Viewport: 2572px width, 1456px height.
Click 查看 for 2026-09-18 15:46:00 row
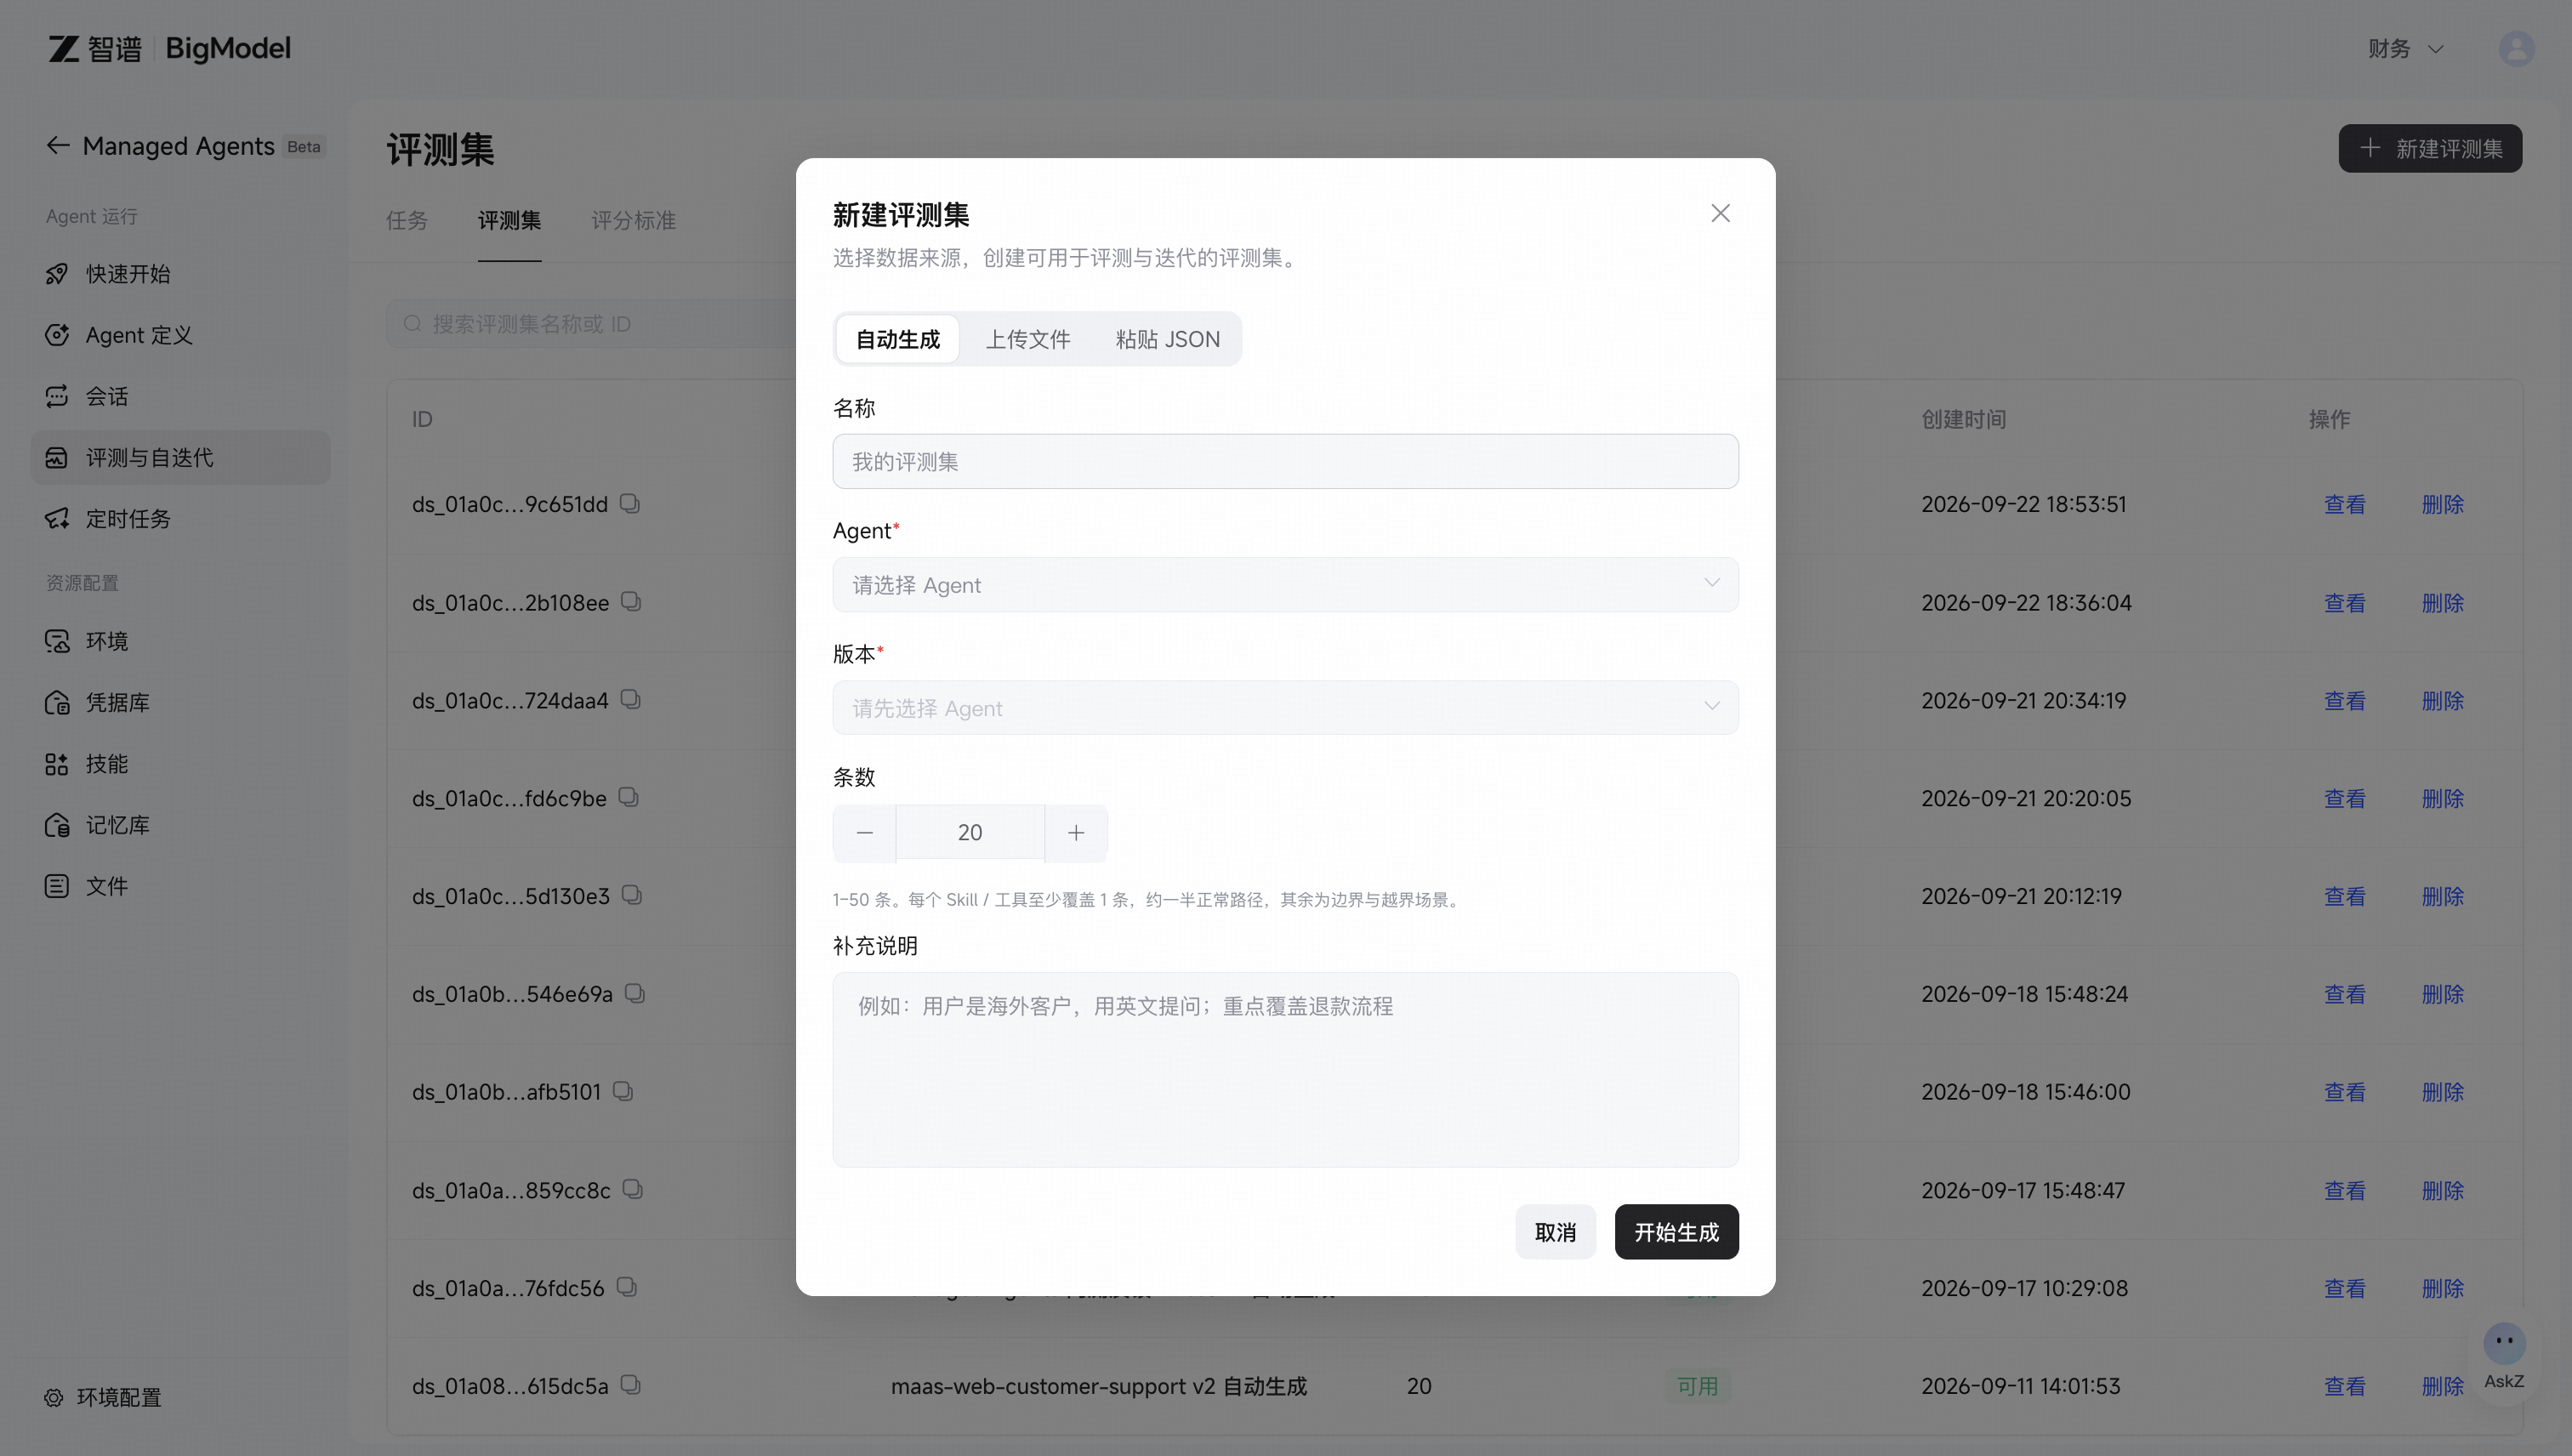pyautogui.click(x=2345, y=1092)
